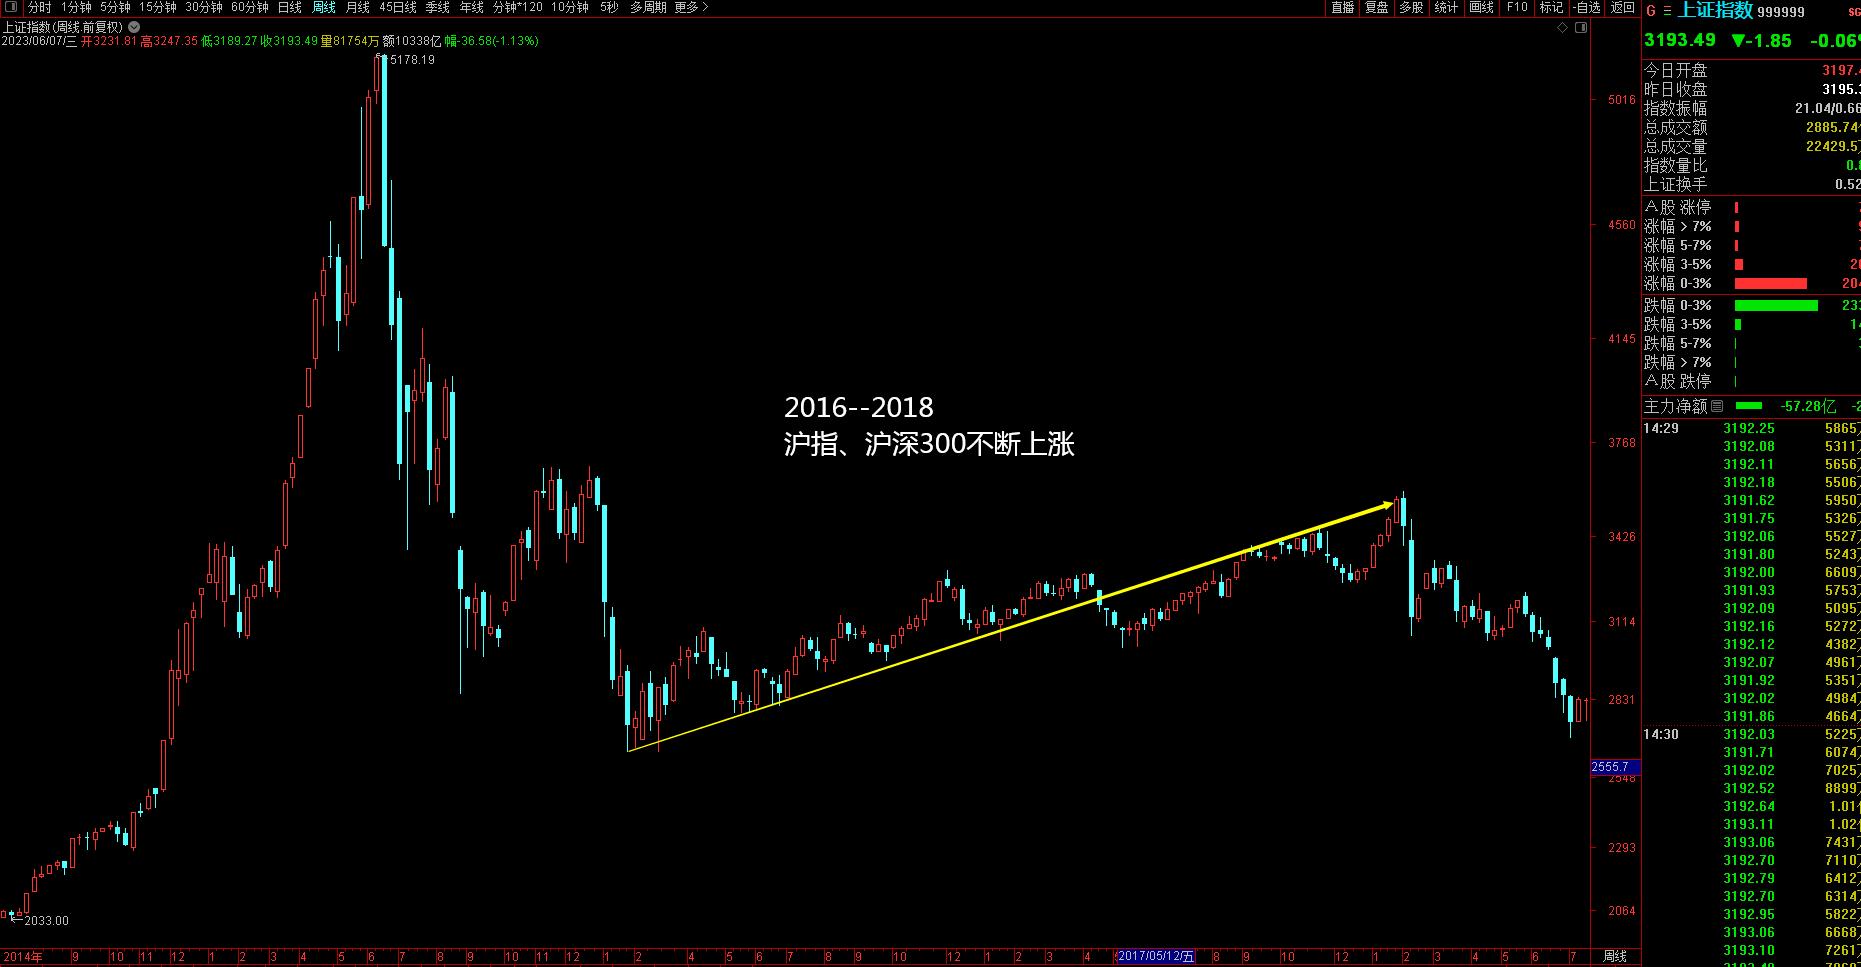Click the 周线 label at bottom right corner
Viewport: 1861px width, 967px height.
pyautogui.click(x=1615, y=956)
